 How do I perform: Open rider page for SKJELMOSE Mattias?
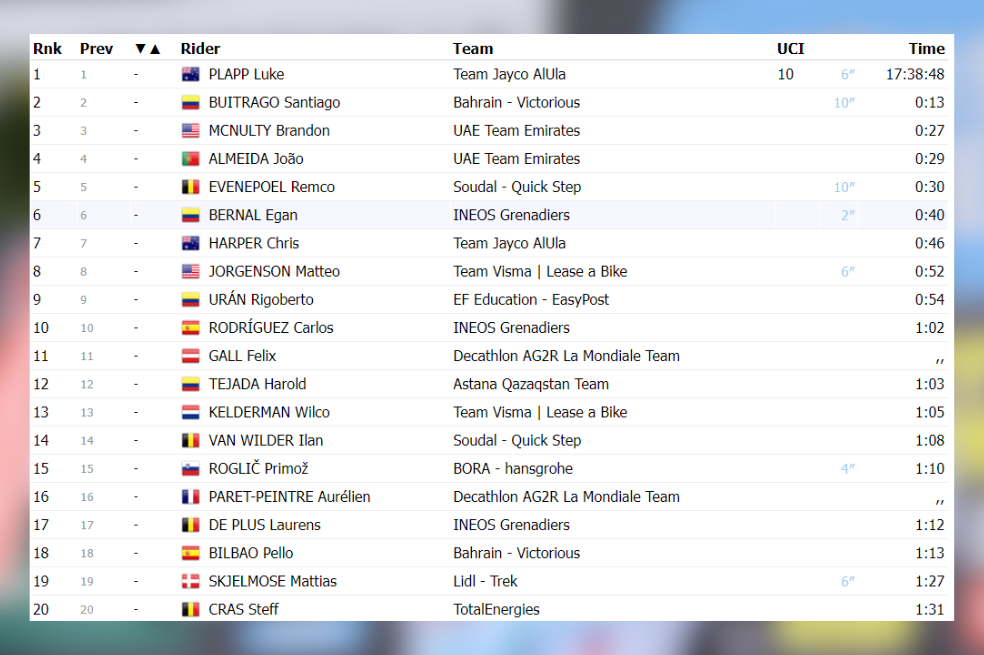(x=272, y=582)
